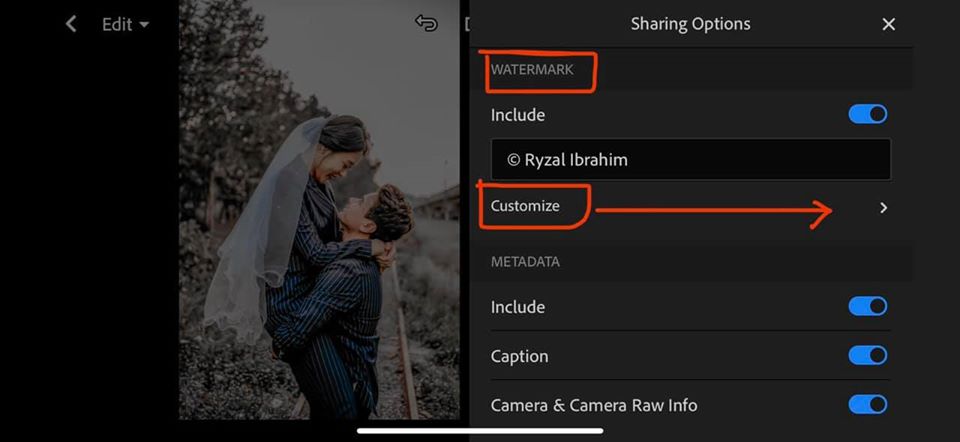Select the METADATA section header
The height and width of the screenshot is (442, 960).
point(525,262)
